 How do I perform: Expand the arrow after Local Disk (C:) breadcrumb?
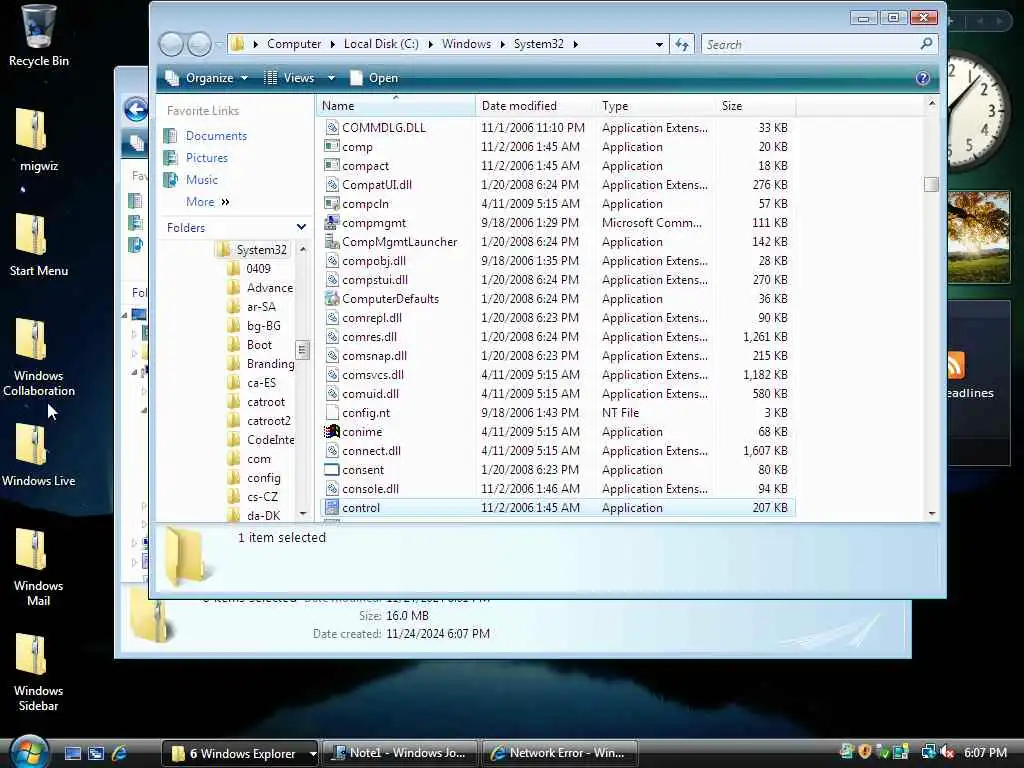[x=430, y=44]
